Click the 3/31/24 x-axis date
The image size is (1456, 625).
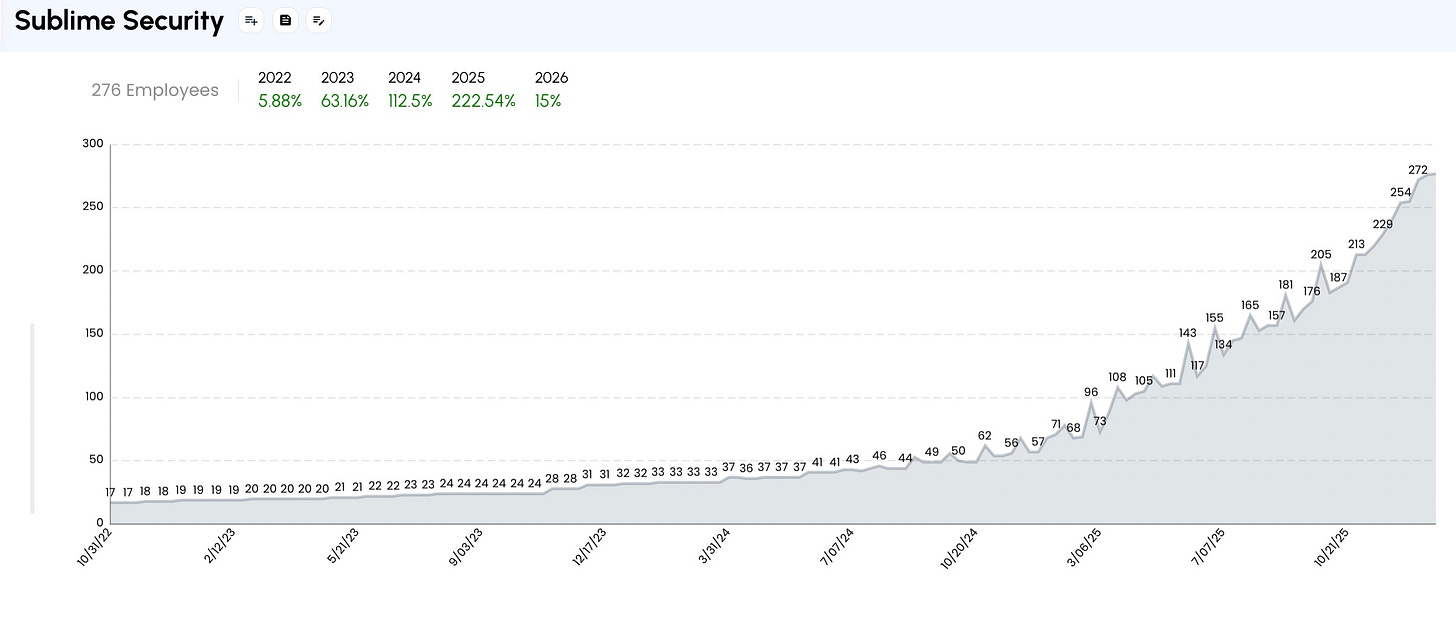point(716,546)
